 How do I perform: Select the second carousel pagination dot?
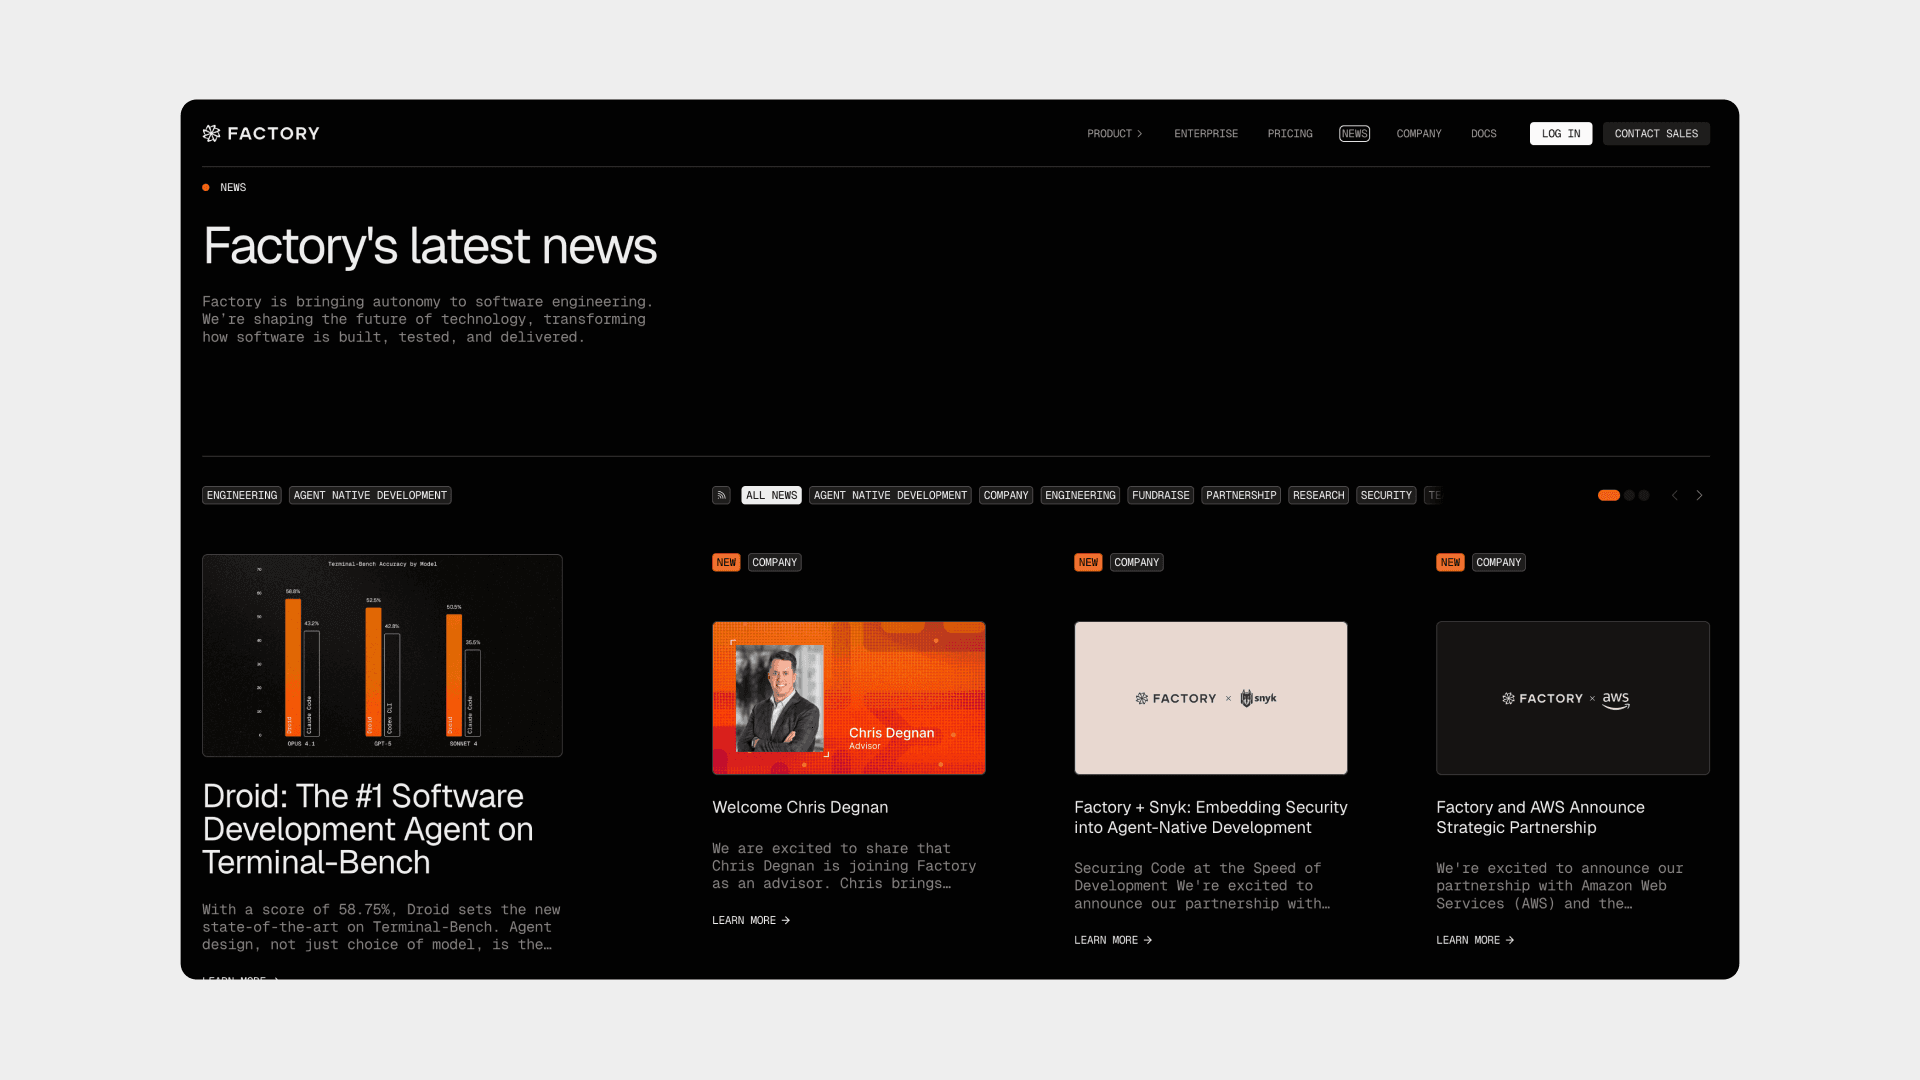[x=1629, y=495]
